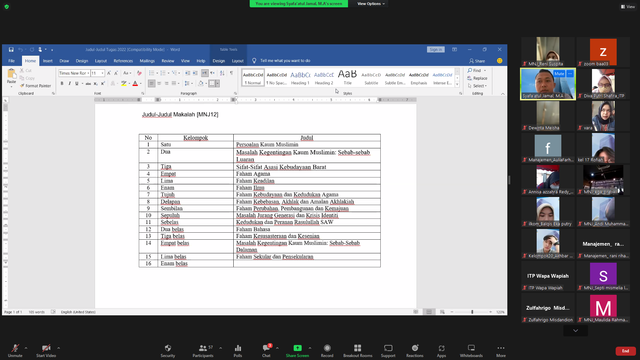The width and height of the screenshot is (640, 360).
Task: Click the red font color swatch
Action: coord(135,84)
